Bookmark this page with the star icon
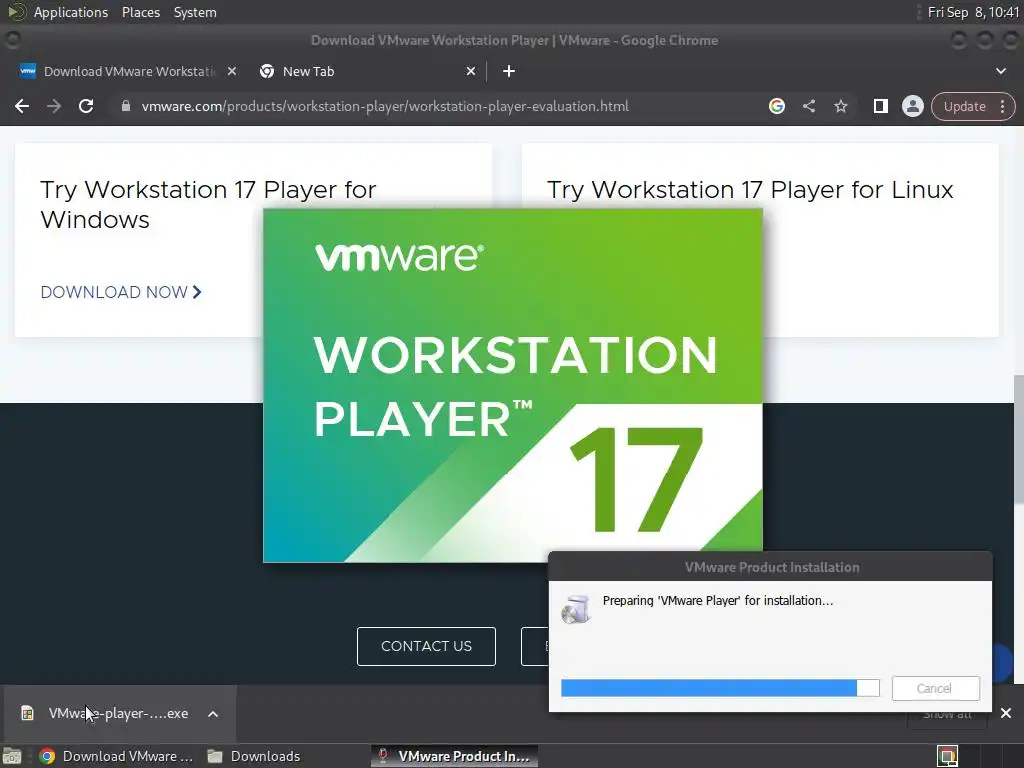This screenshot has height=768, width=1024. pos(840,106)
